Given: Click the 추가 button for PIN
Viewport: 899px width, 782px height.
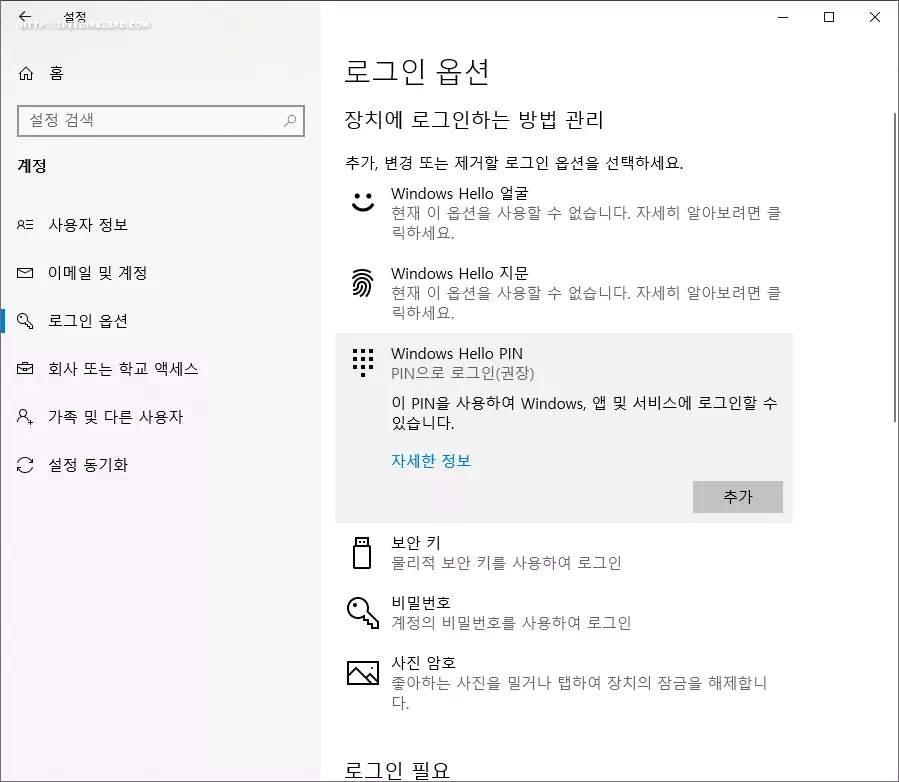Looking at the screenshot, I should (737, 496).
